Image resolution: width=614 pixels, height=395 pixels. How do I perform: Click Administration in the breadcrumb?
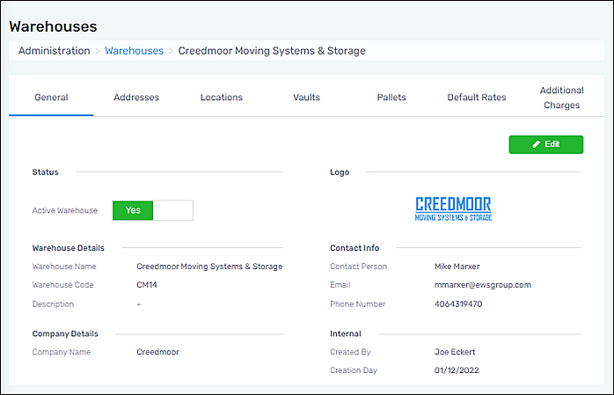54,51
